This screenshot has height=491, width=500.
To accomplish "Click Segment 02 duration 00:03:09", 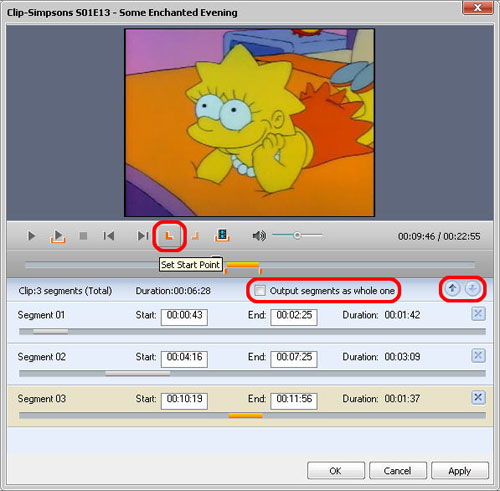I will (x=402, y=357).
